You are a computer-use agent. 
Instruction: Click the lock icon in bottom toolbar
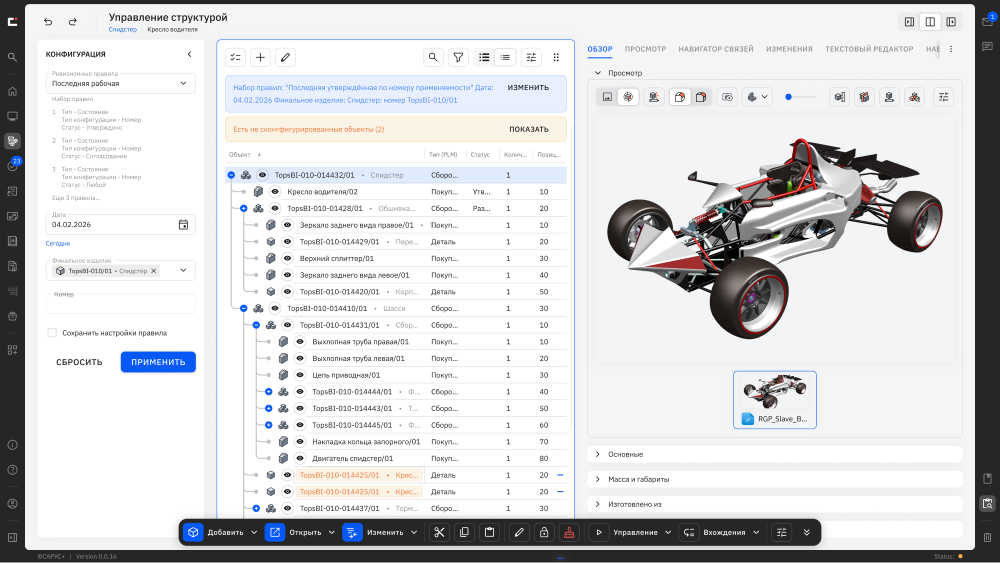pos(544,532)
